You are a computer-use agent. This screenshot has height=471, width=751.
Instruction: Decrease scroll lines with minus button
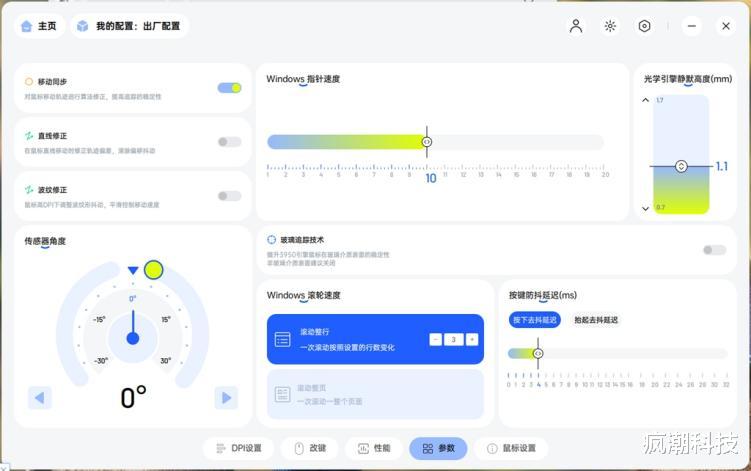[x=435, y=340]
